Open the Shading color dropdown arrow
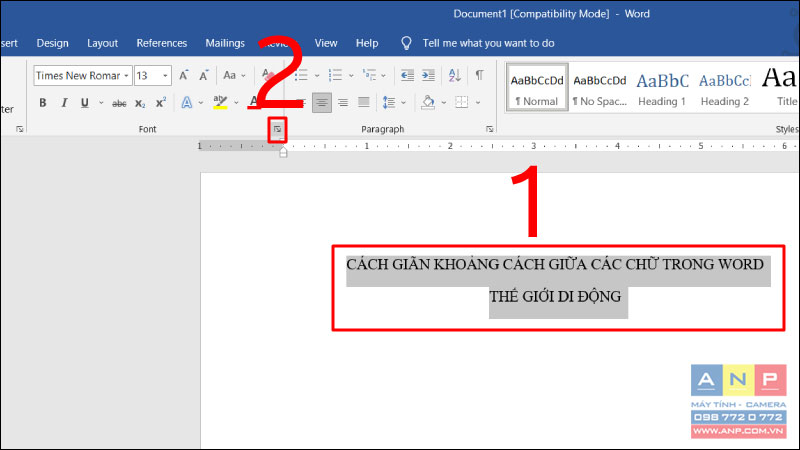 pyautogui.click(x=444, y=103)
